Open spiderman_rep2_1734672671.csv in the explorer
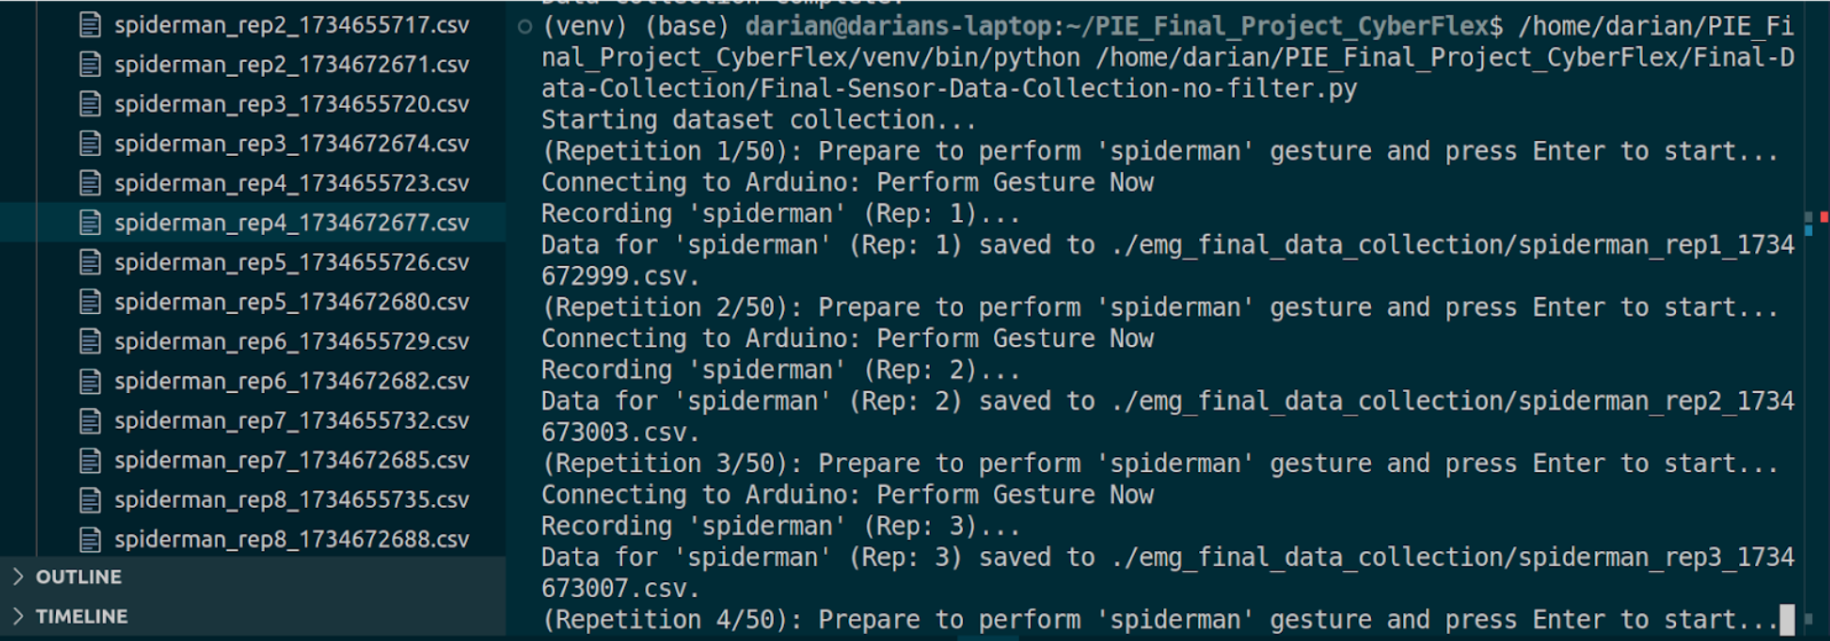Screen dimensions: 1830x641 click(x=291, y=65)
